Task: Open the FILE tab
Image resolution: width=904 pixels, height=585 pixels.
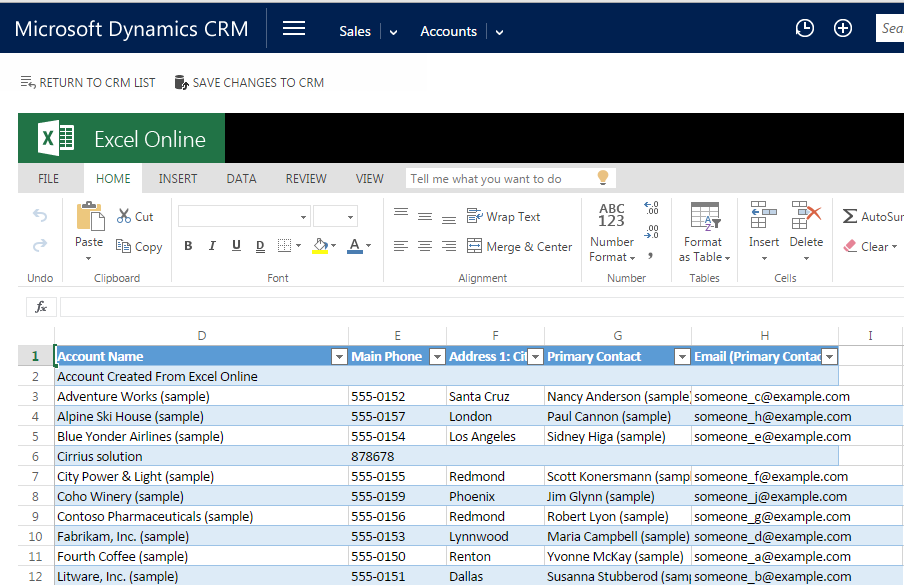Action: [x=48, y=179]
